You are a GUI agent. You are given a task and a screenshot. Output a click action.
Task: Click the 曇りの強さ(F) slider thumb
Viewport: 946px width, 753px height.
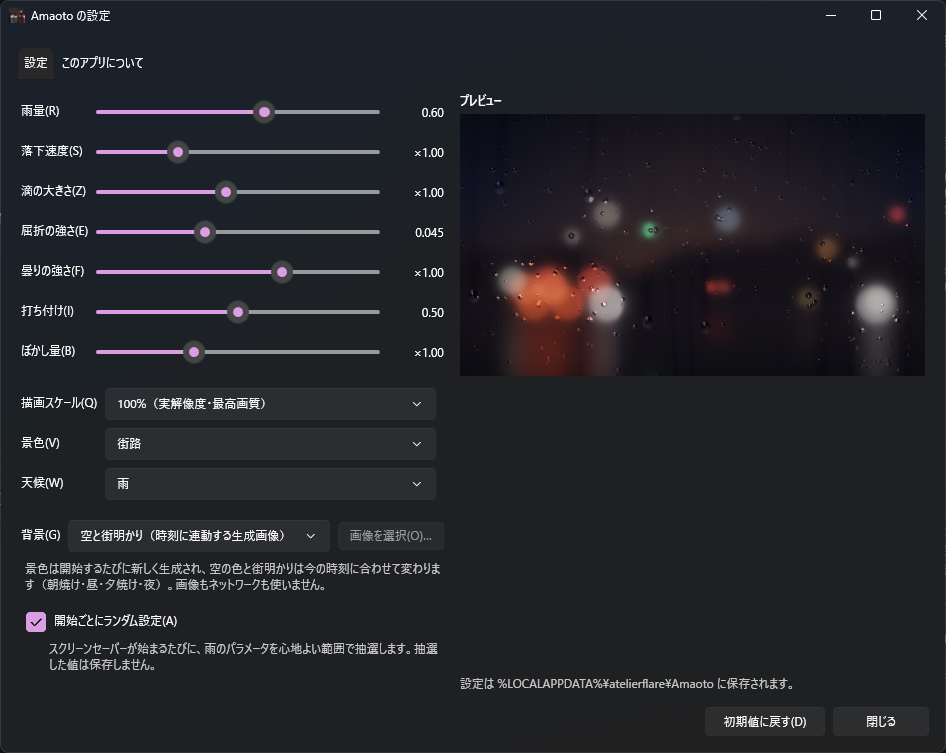point(282,272)
